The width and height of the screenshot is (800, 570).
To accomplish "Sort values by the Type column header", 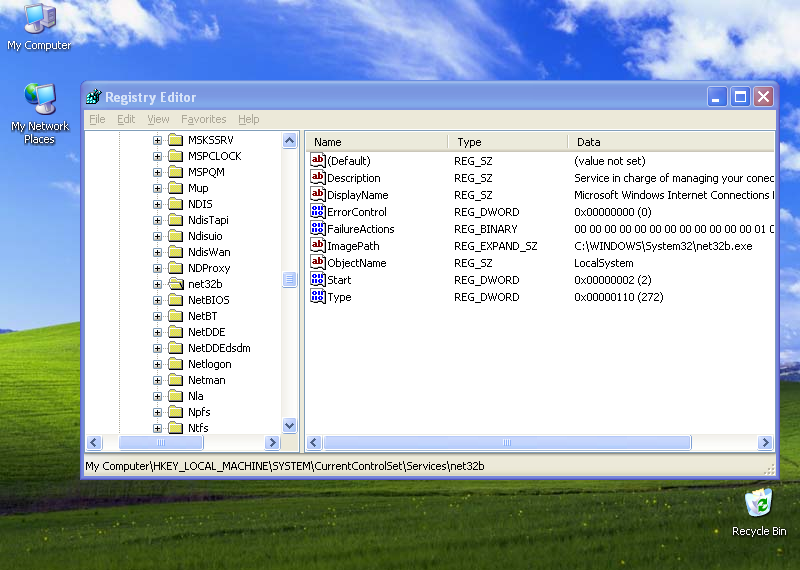I will pos(508,142).
